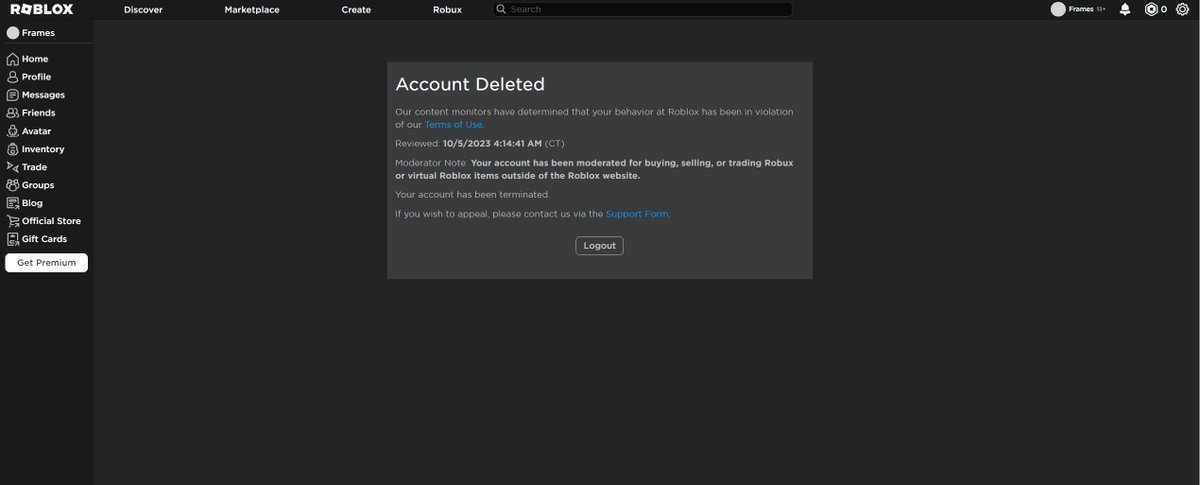The image size is (1200, 485).
Task: Open the settings gear icon
Action: 1181,9
